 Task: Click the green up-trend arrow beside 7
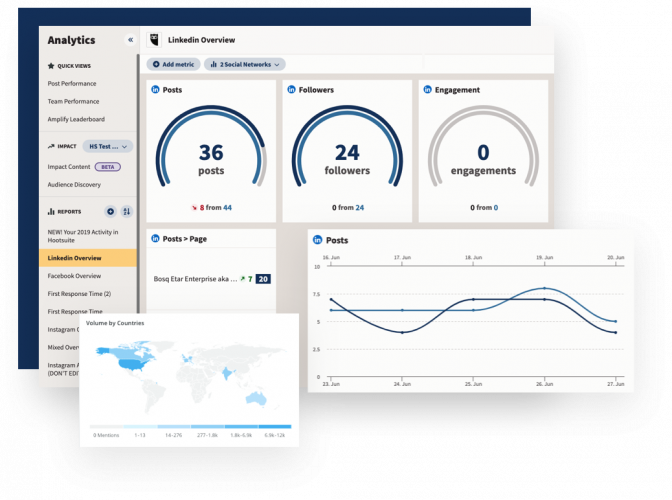243,279
